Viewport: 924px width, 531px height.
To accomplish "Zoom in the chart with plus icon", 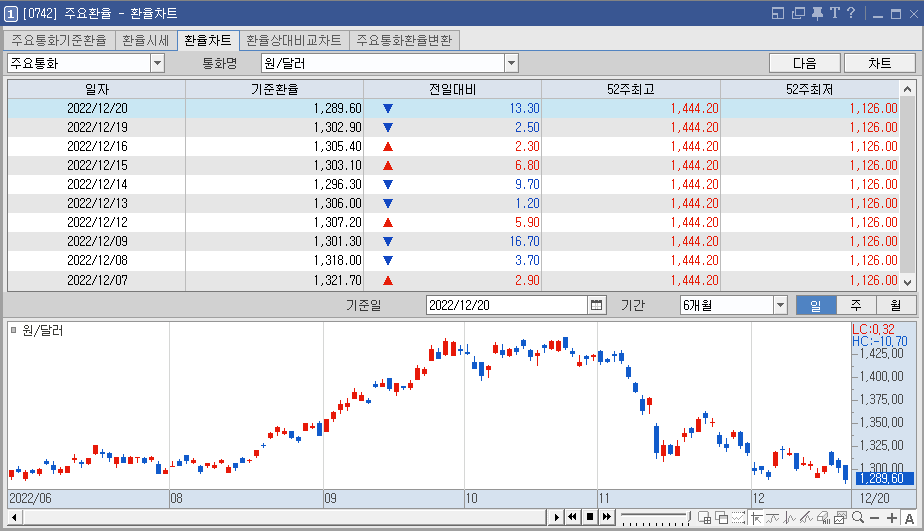I will (892, 518).
